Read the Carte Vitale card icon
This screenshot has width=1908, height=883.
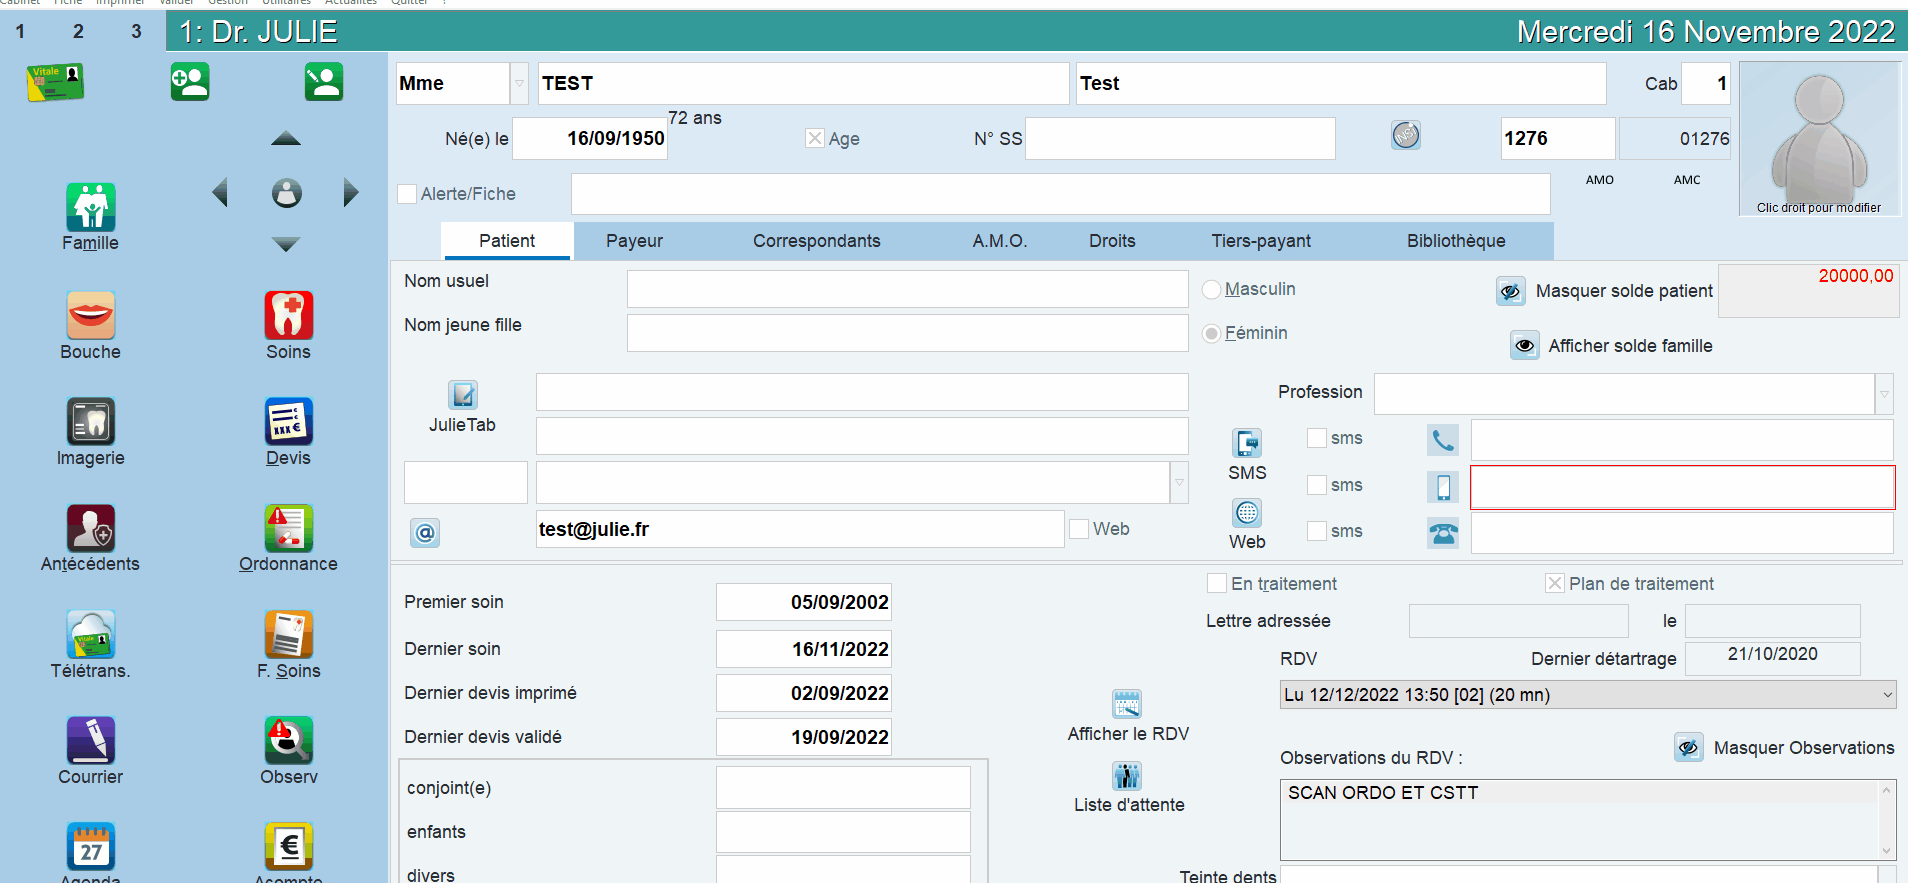pos(55,82)
